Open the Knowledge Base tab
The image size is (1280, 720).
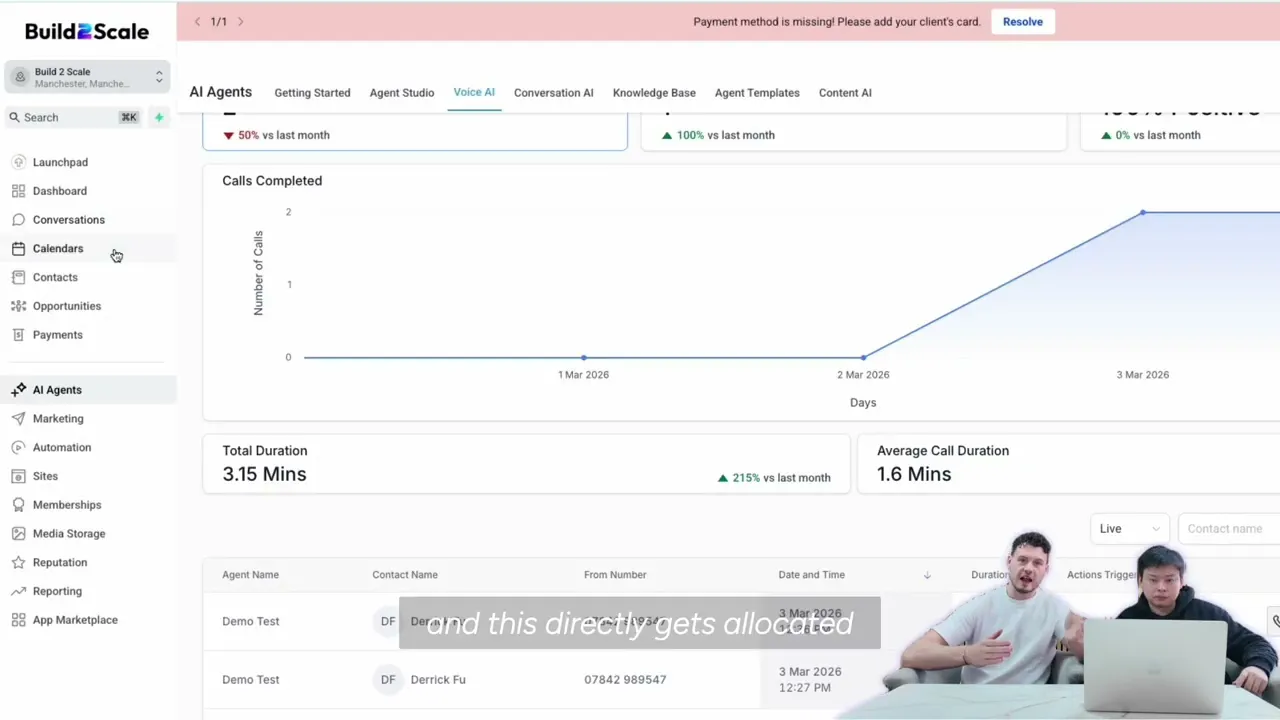[654, 93]
